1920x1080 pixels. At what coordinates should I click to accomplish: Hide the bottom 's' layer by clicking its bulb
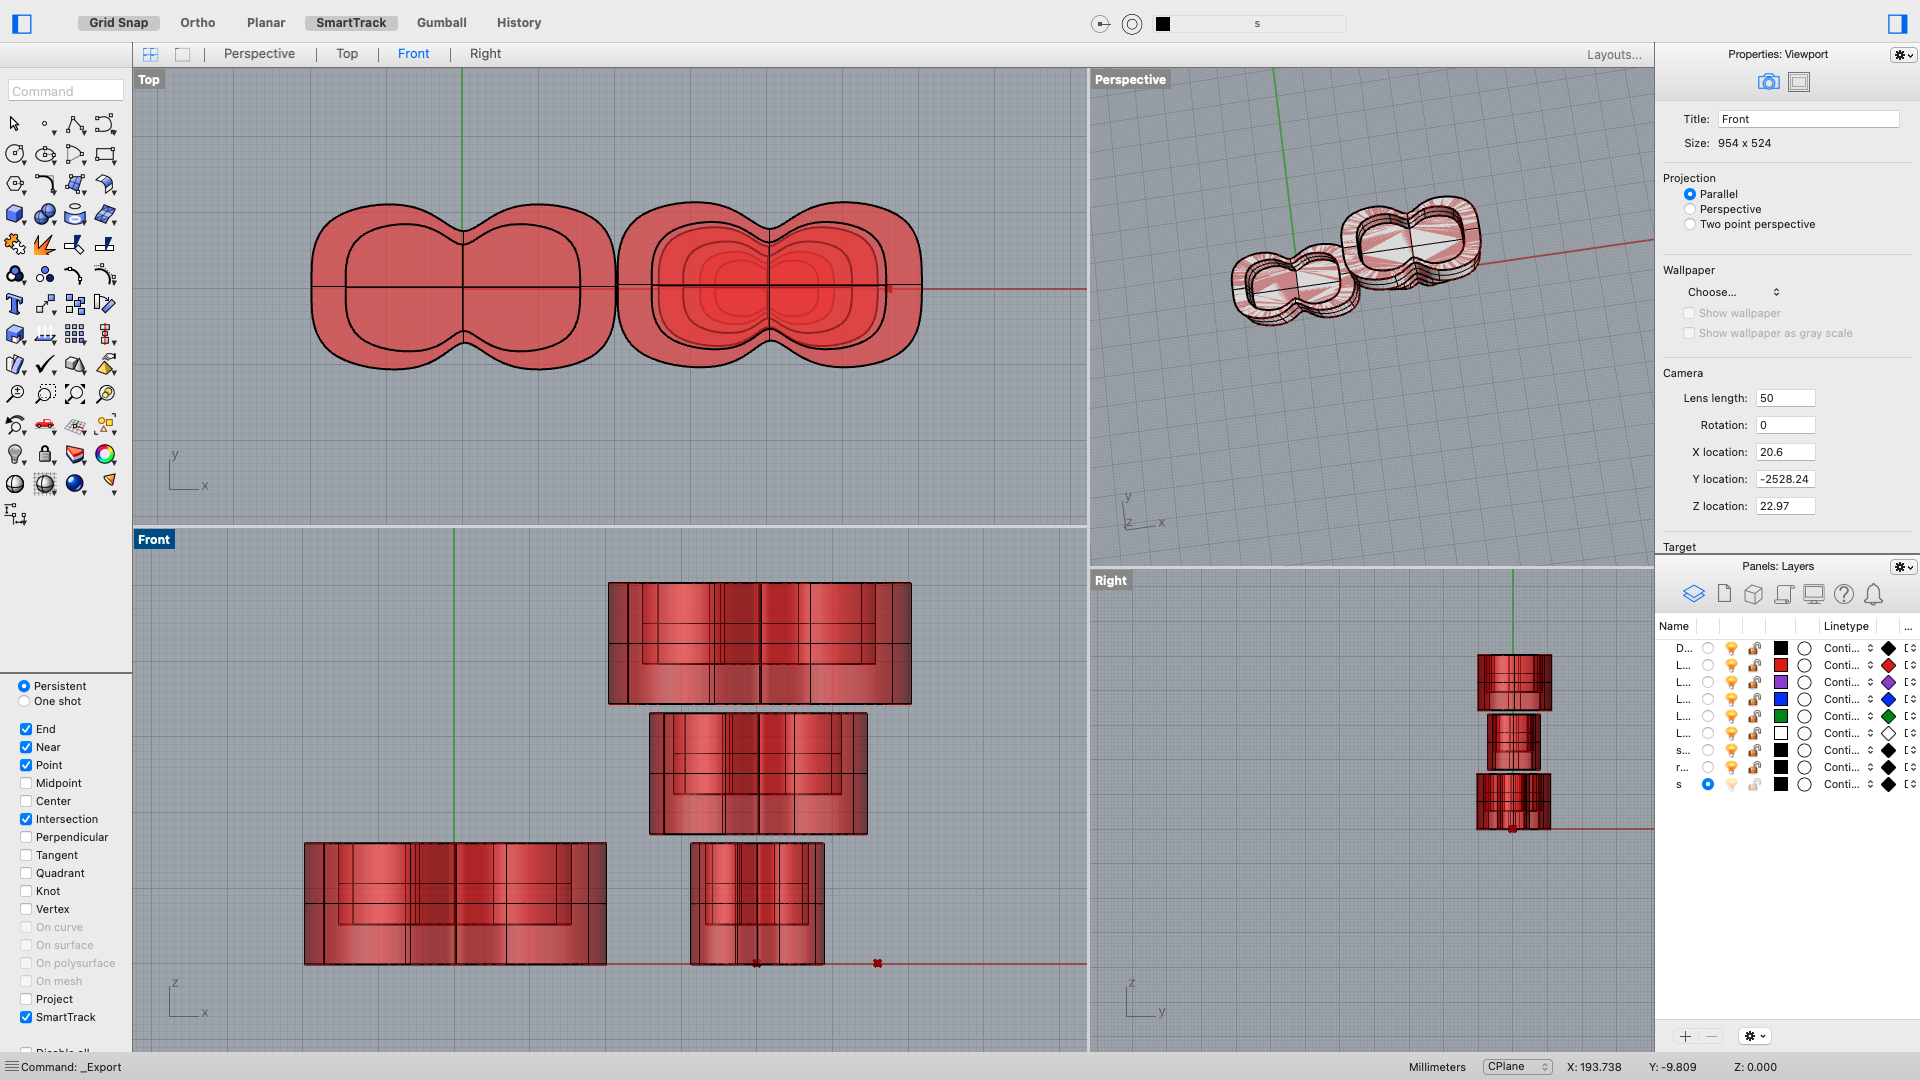(1731, 785)
